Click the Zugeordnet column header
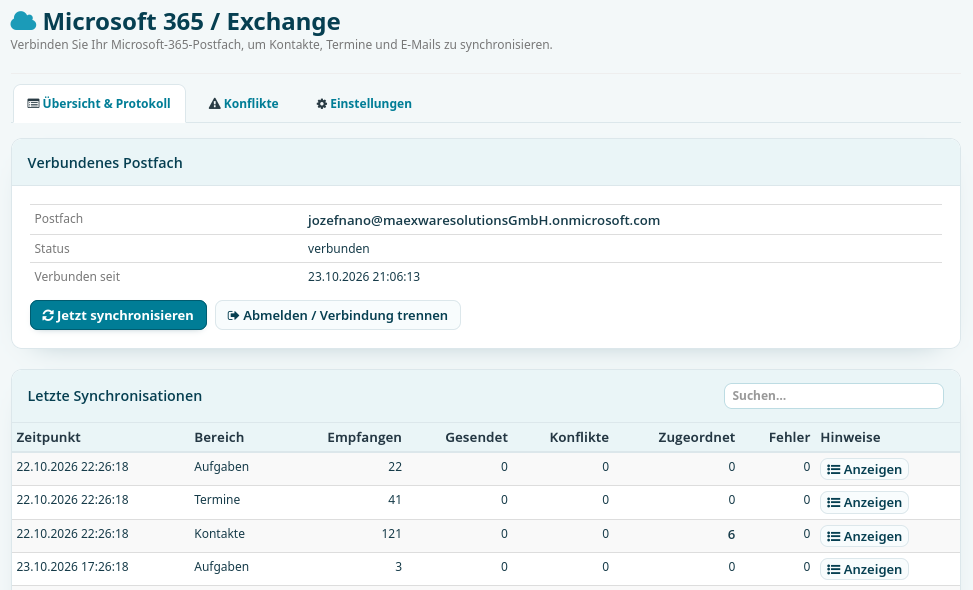Image resolution: width=973 pixels, height=590 pixels. click(x=696, y=437)
